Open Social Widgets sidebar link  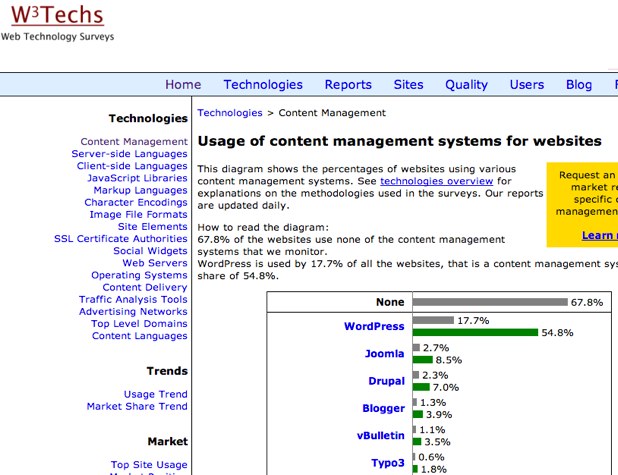[x=150, y=251]
